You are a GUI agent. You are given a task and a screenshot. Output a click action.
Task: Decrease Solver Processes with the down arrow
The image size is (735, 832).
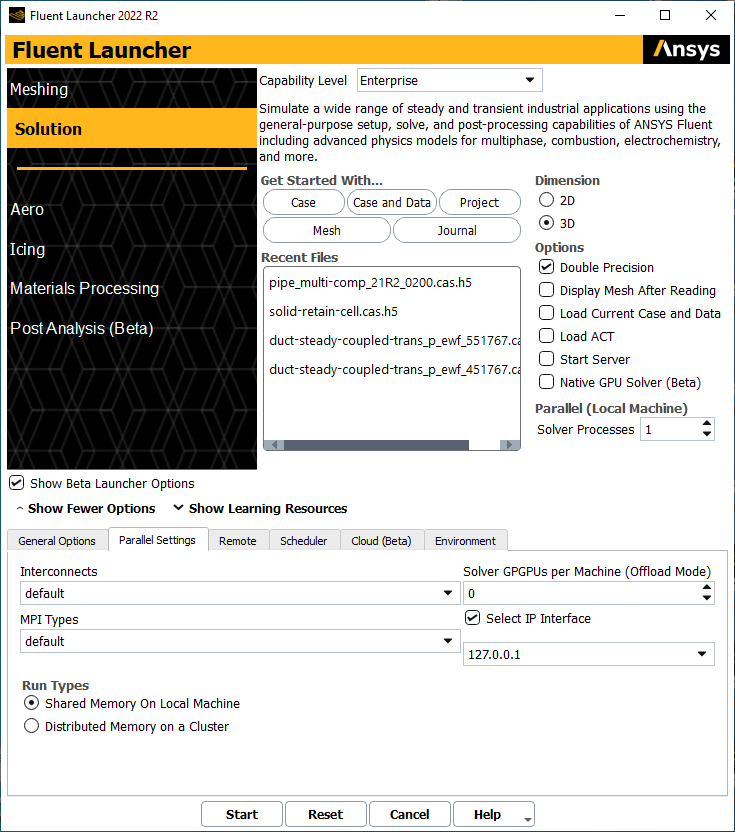(x=706, y=434)
